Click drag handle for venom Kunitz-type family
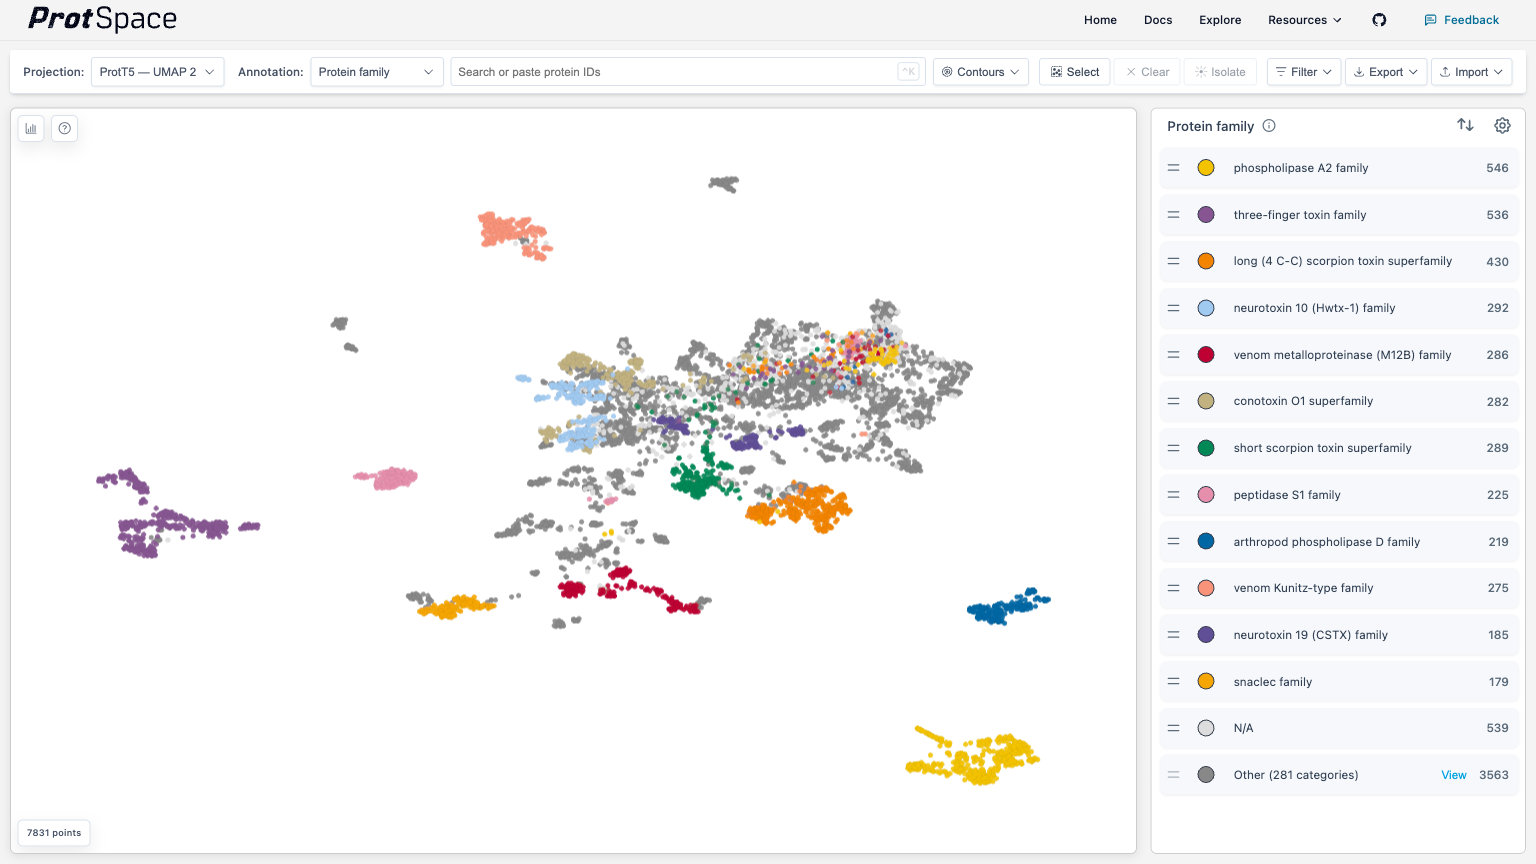The height and width of the screenshot is (864, 1536). pos(1174,588)
